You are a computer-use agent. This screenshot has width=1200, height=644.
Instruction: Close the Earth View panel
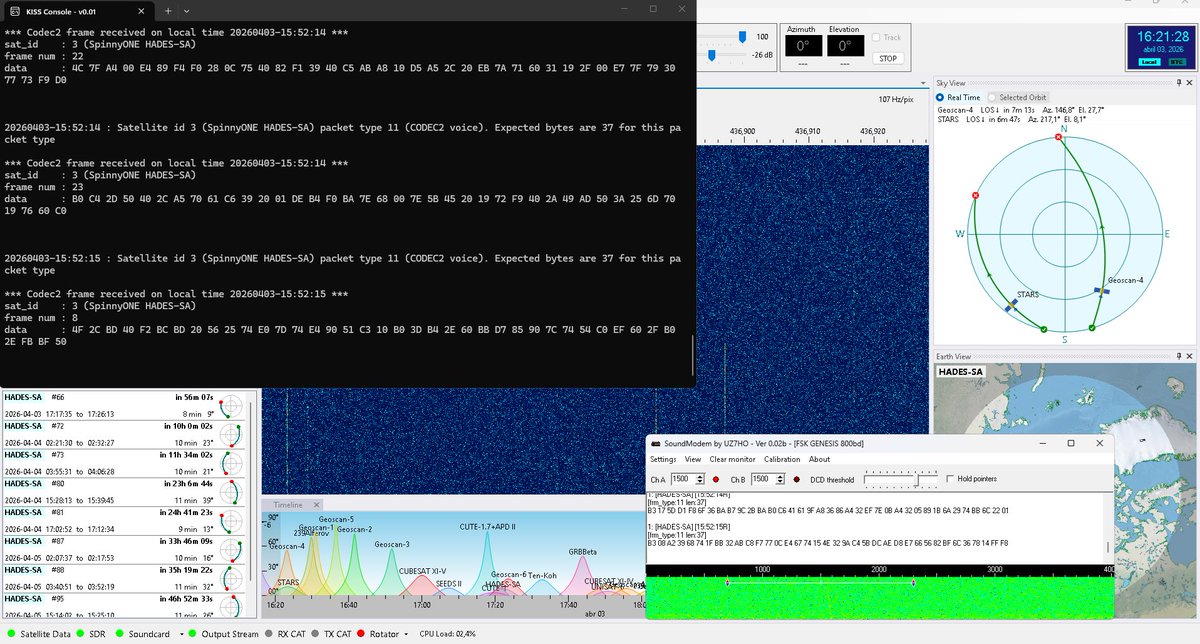(x=1191, y=356)
